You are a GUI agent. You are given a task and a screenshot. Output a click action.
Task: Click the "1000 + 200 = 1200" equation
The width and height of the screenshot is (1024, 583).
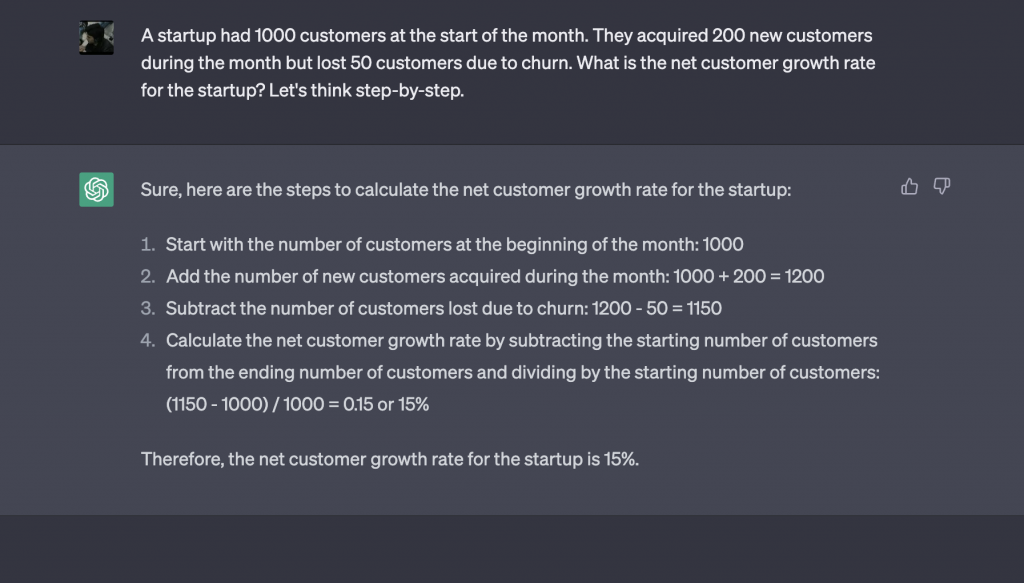point(748,276)
